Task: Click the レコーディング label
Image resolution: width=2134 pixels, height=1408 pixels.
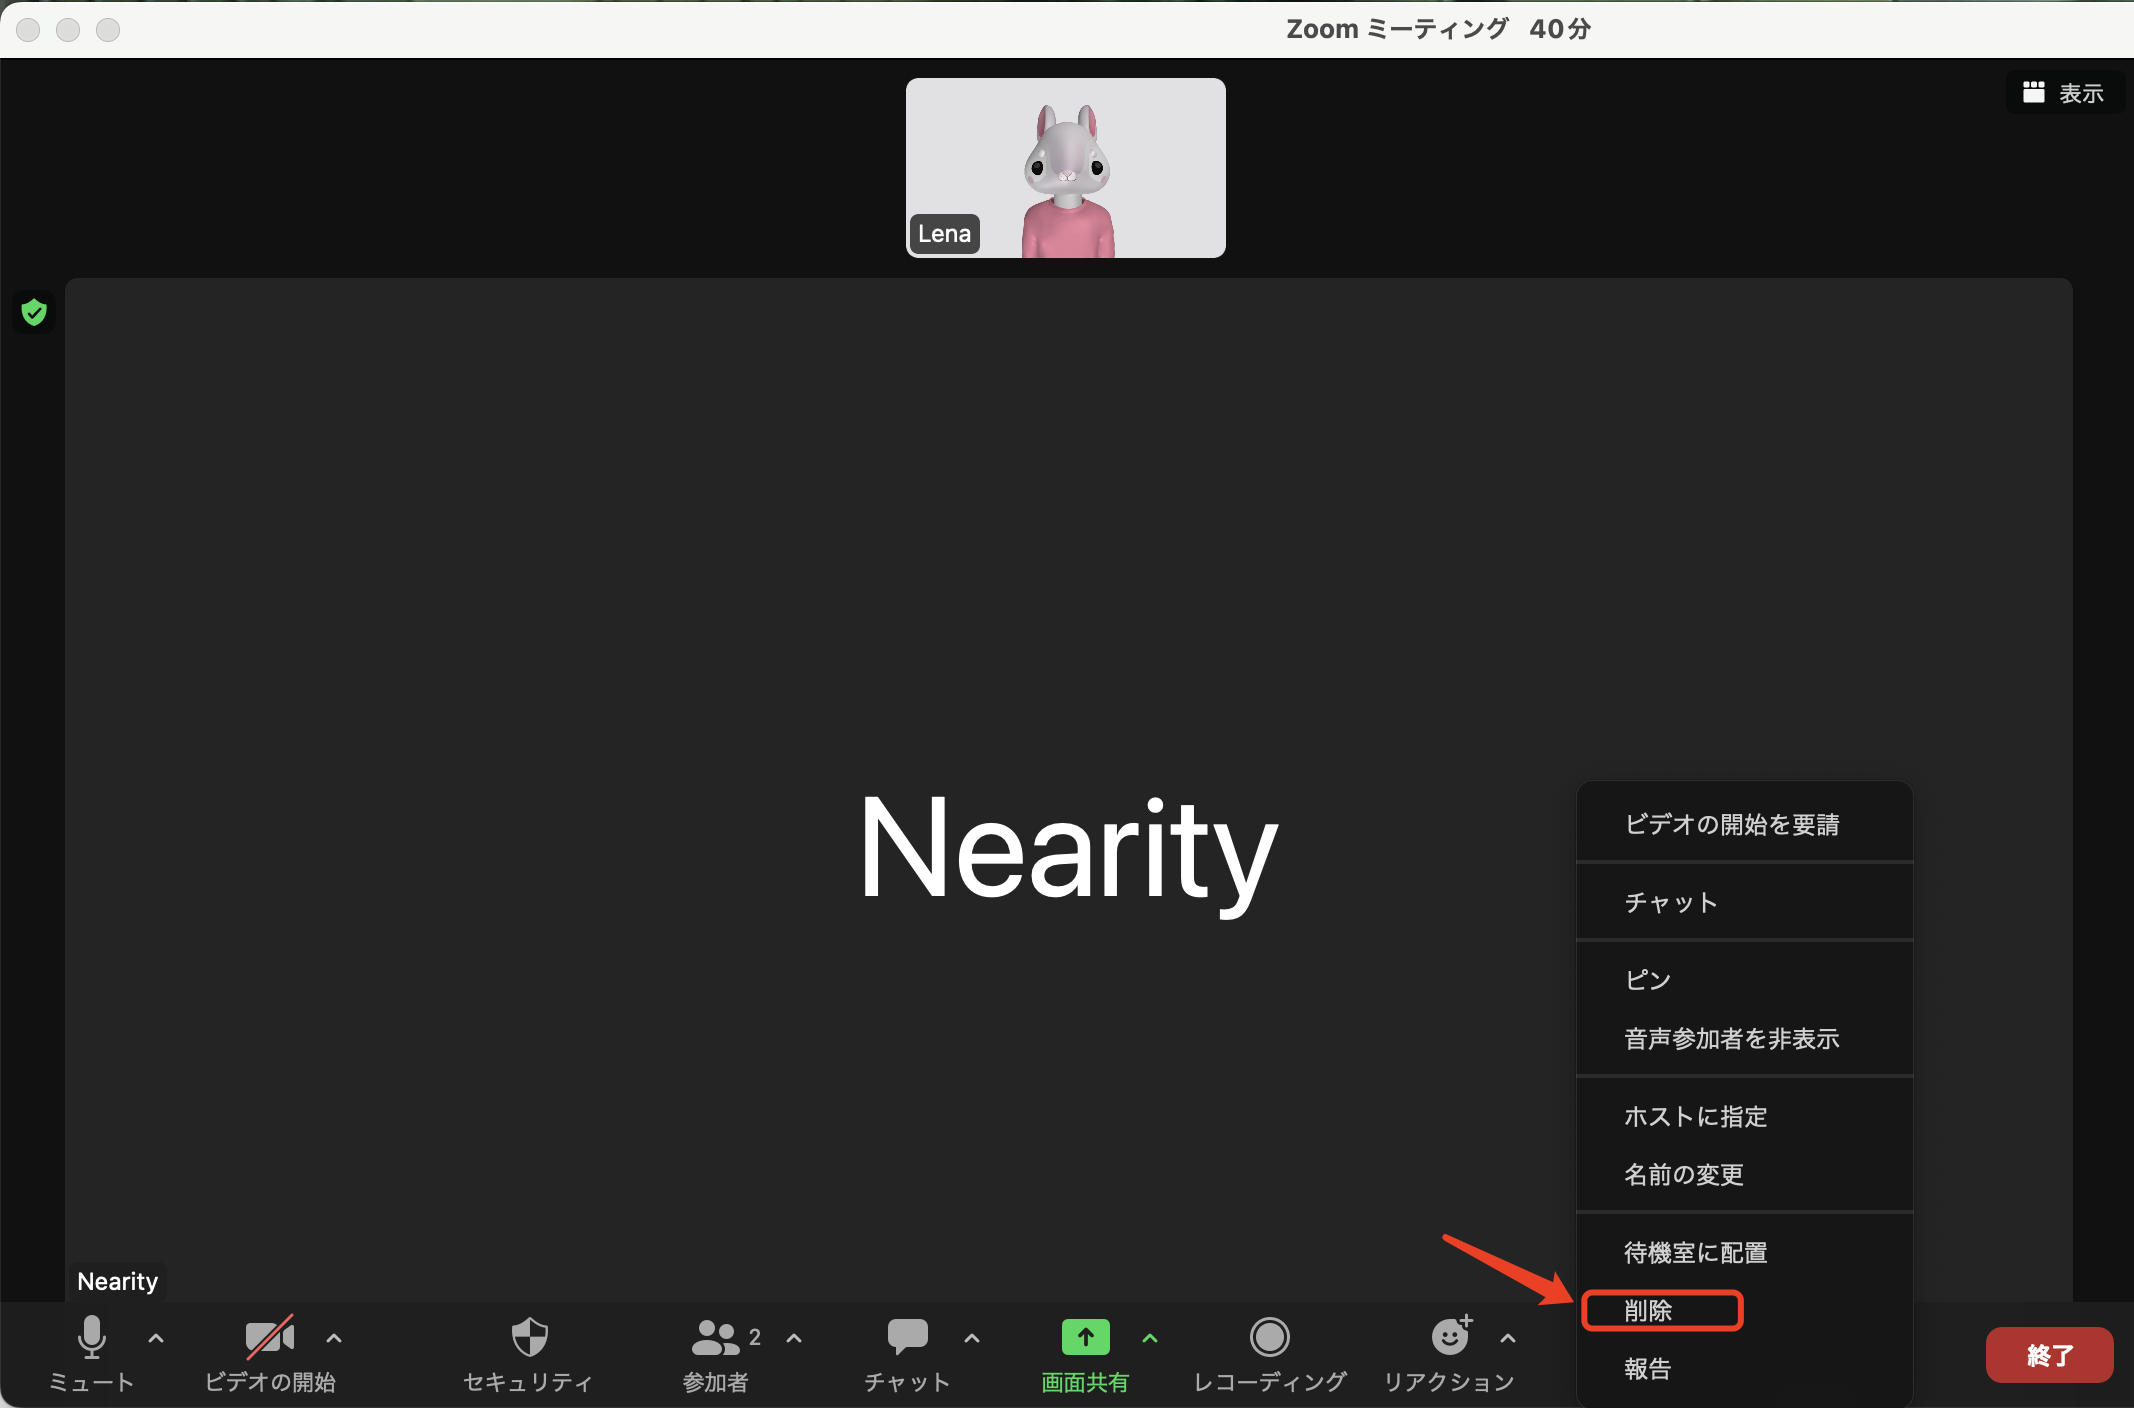Action: pos(1270,1382)
